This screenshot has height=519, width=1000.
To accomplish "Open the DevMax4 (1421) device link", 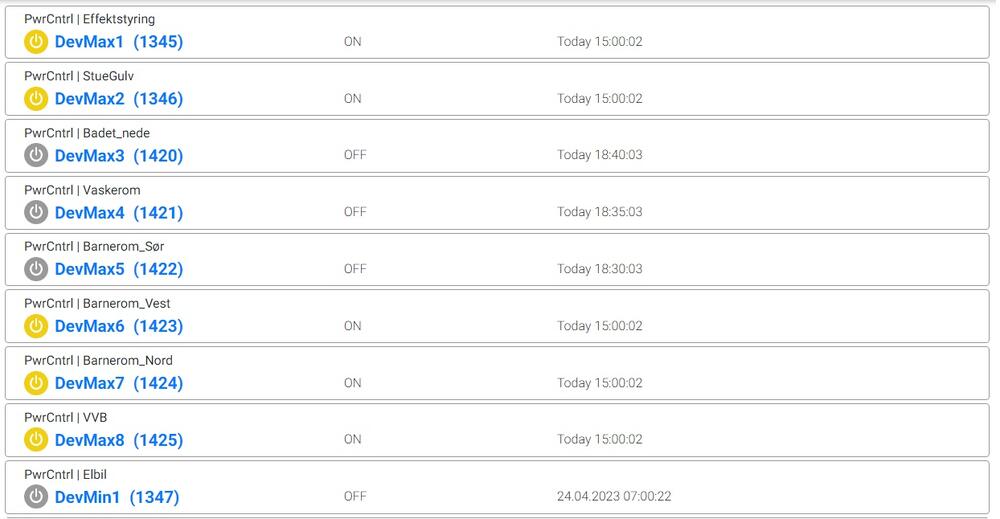I will pos(118,212).
